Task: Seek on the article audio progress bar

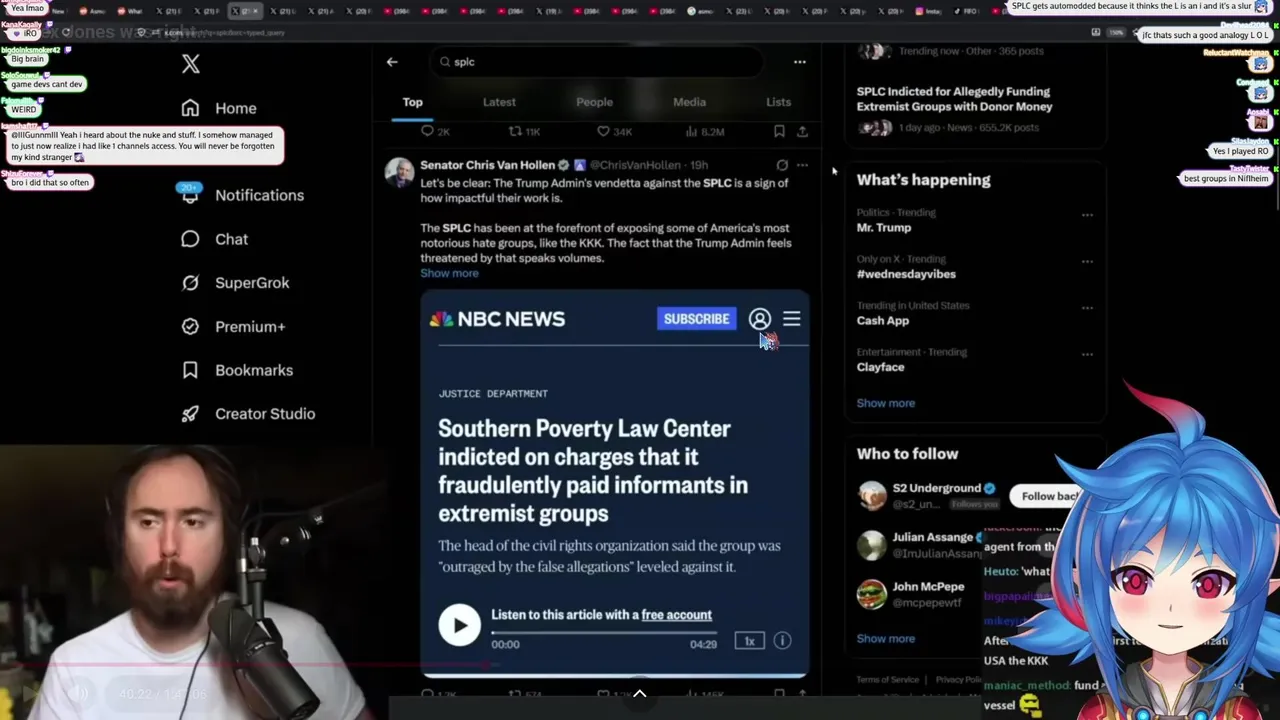Action: (604, 632)
